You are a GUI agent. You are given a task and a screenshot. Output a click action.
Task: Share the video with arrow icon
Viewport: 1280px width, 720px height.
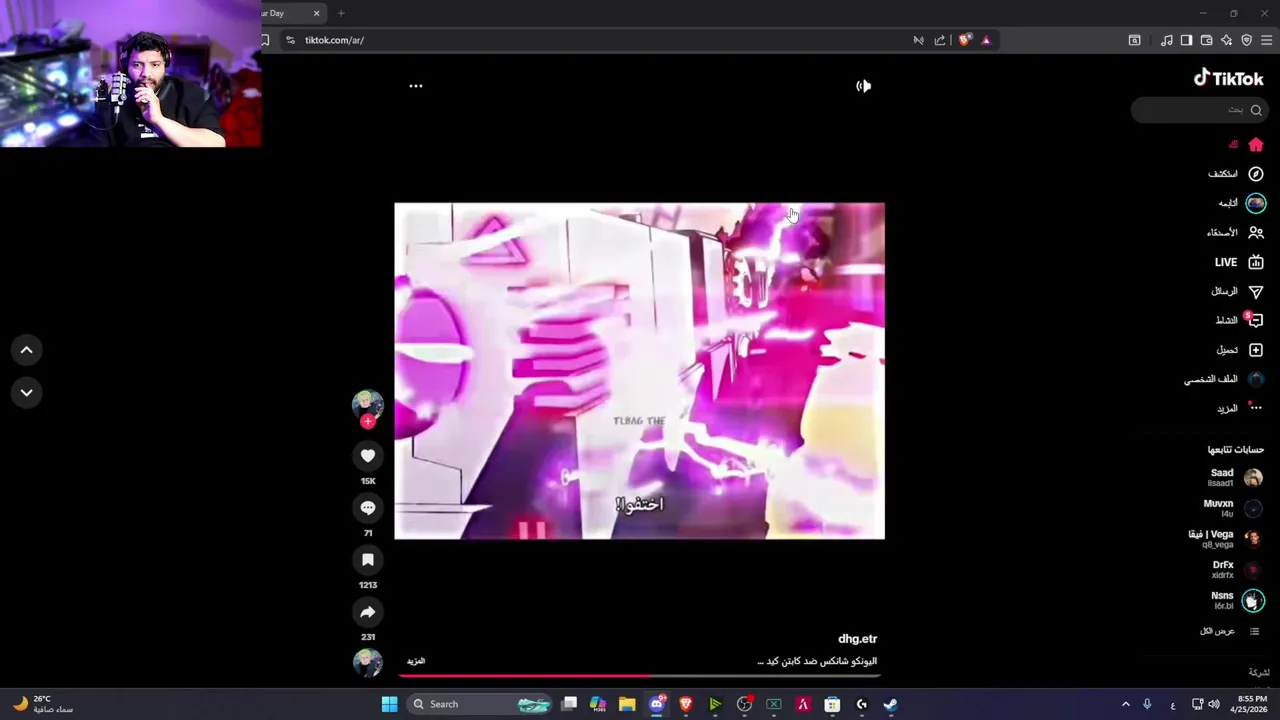[x=368, y=612]
